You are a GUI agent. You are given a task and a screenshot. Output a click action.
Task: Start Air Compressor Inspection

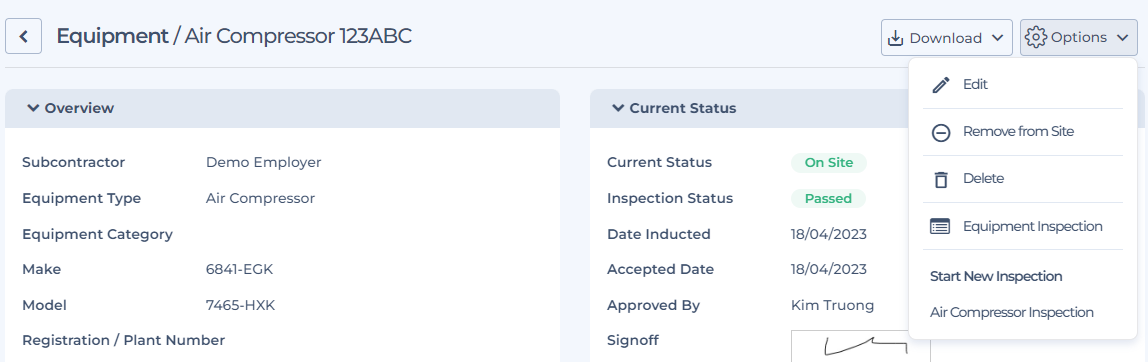coord(1012,312)
